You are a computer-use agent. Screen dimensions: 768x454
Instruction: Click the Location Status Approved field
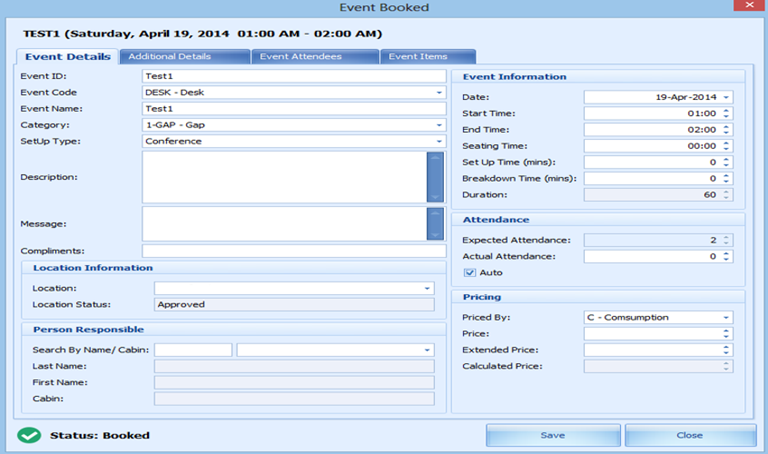tap(294, 305)
